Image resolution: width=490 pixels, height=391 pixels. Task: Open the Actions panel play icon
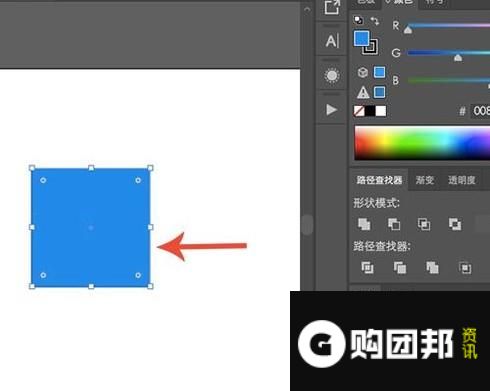[x=331, y=110]
